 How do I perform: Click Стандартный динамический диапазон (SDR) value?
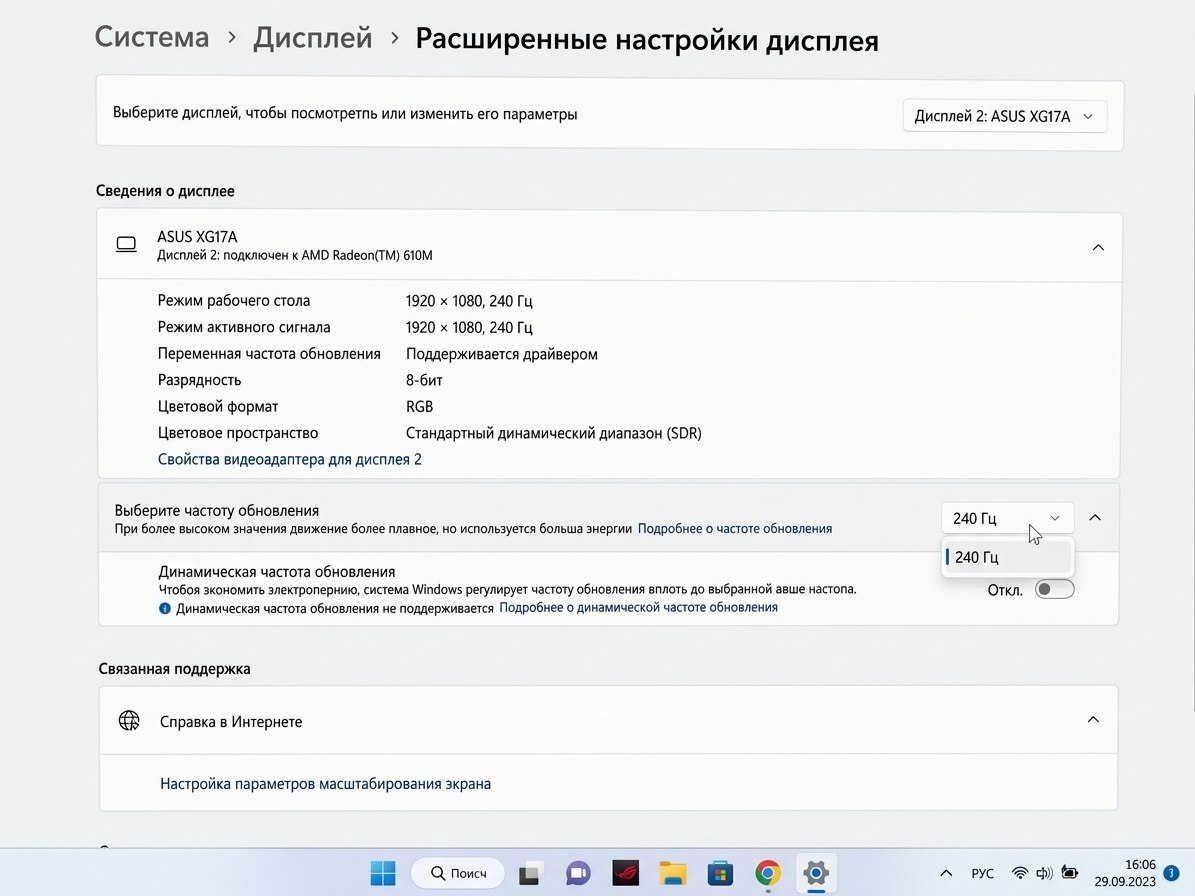[553, 433]
